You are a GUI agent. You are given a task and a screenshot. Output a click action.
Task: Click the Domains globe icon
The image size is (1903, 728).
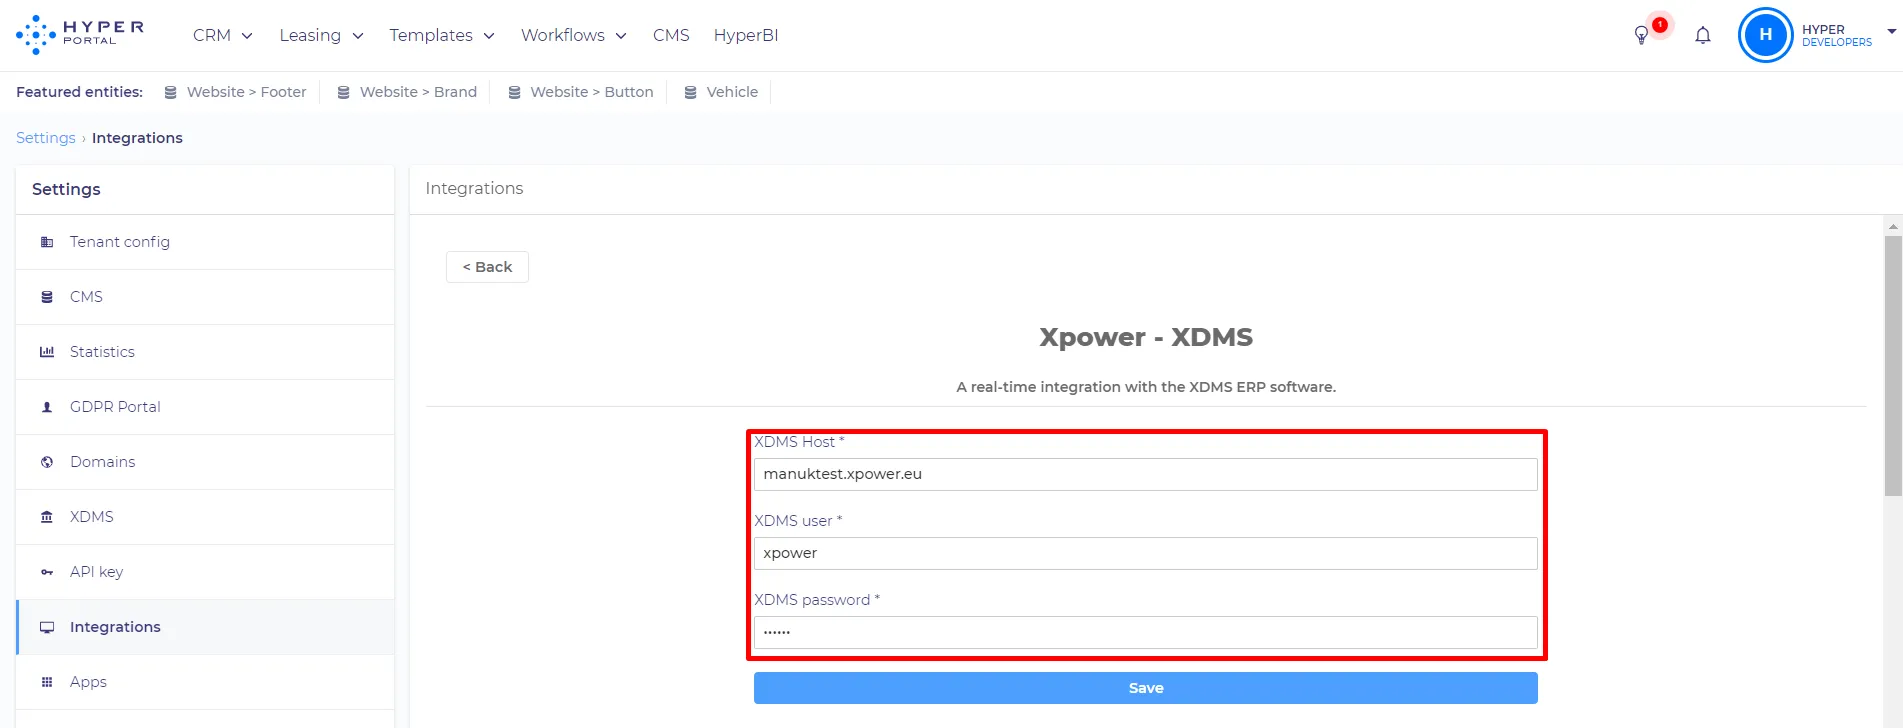click(x=47, y=462)
